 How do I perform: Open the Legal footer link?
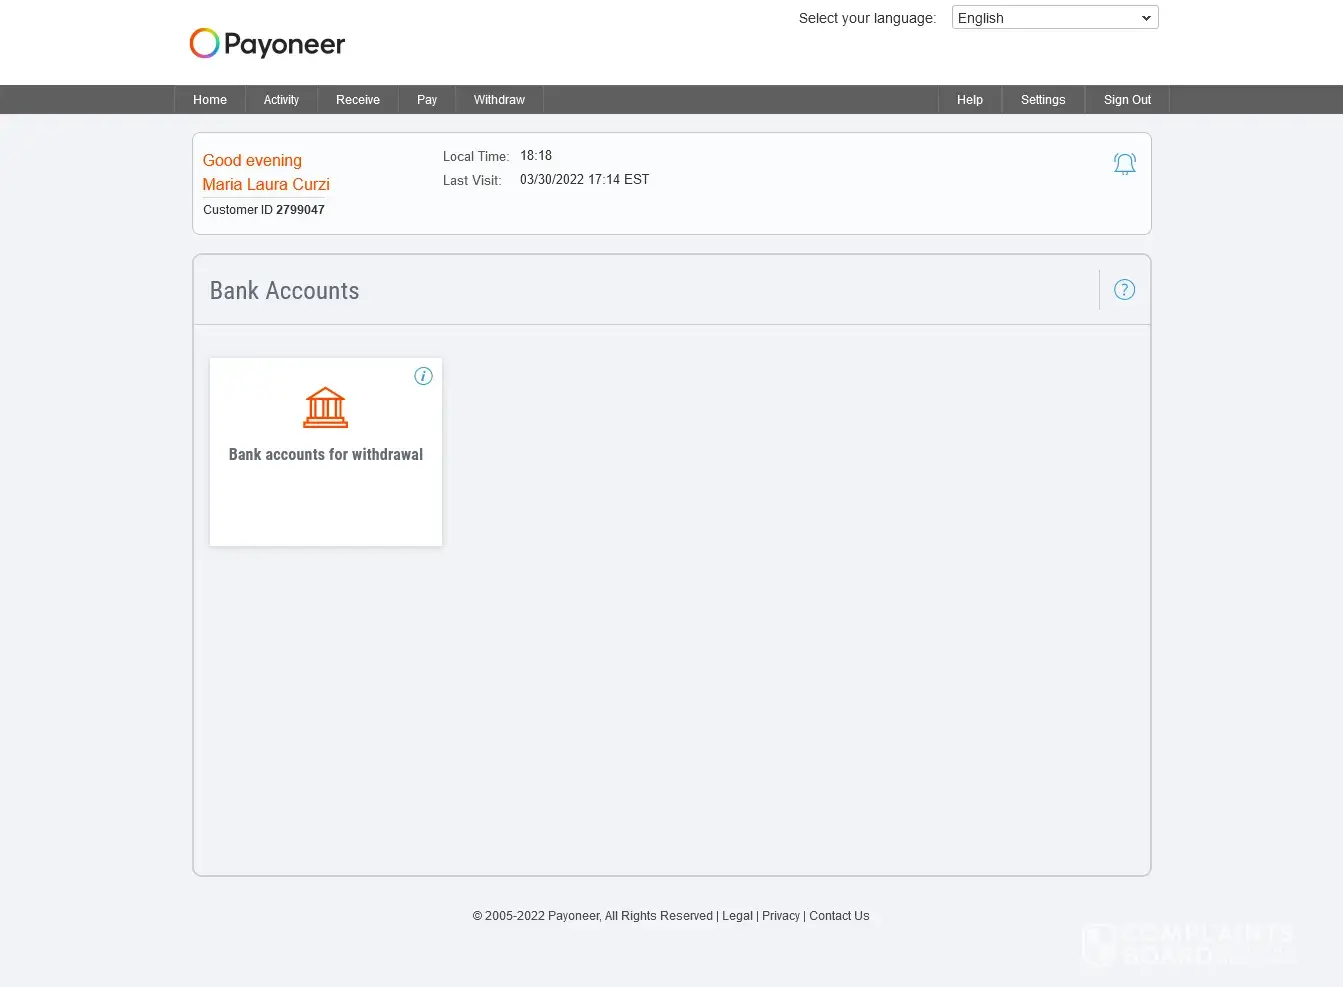[x=737, y=916]
